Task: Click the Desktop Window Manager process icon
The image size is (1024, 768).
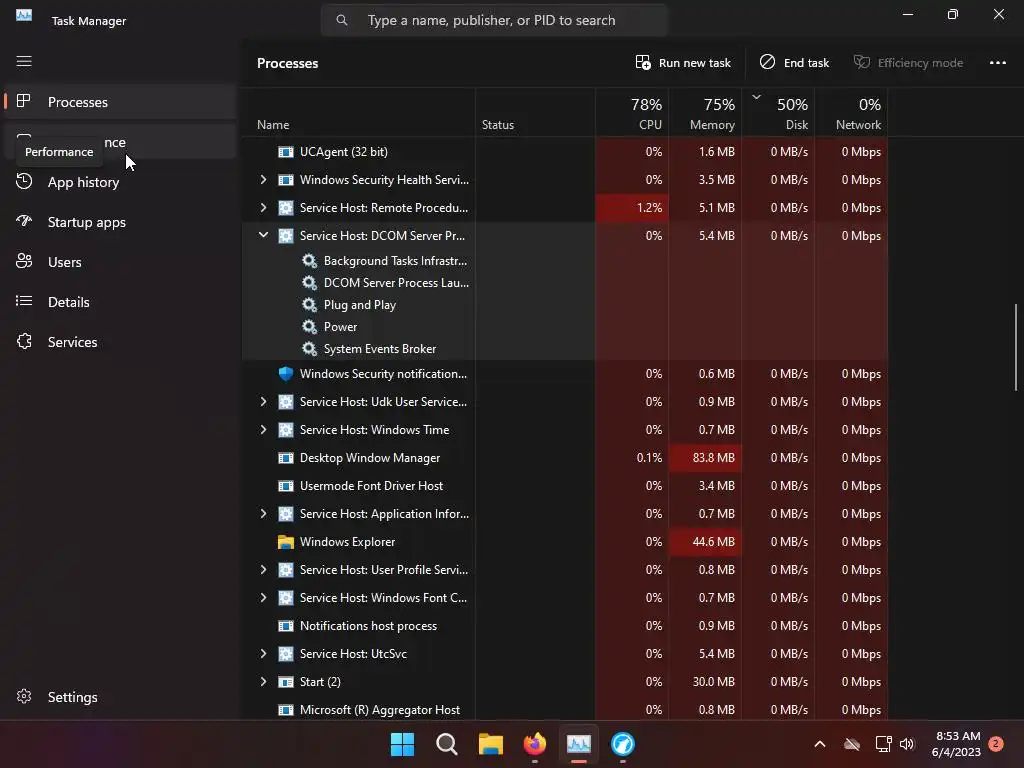Action: point(285,458)
